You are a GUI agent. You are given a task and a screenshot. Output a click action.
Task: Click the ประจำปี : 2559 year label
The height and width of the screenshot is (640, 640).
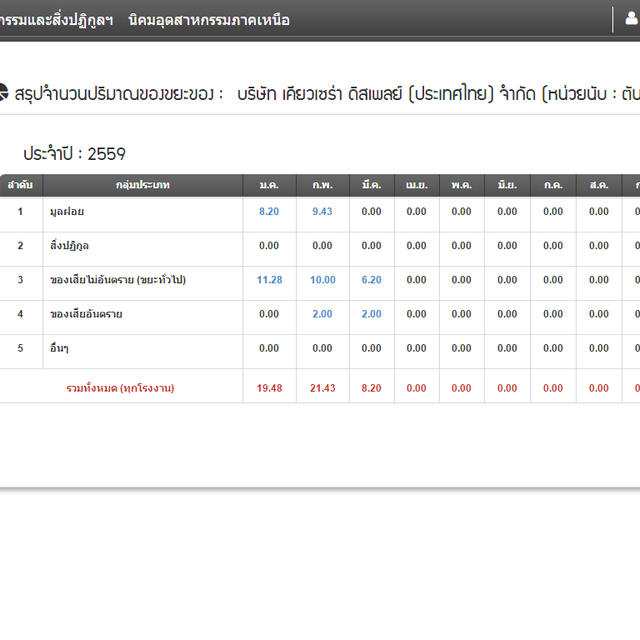pos(74,153)
